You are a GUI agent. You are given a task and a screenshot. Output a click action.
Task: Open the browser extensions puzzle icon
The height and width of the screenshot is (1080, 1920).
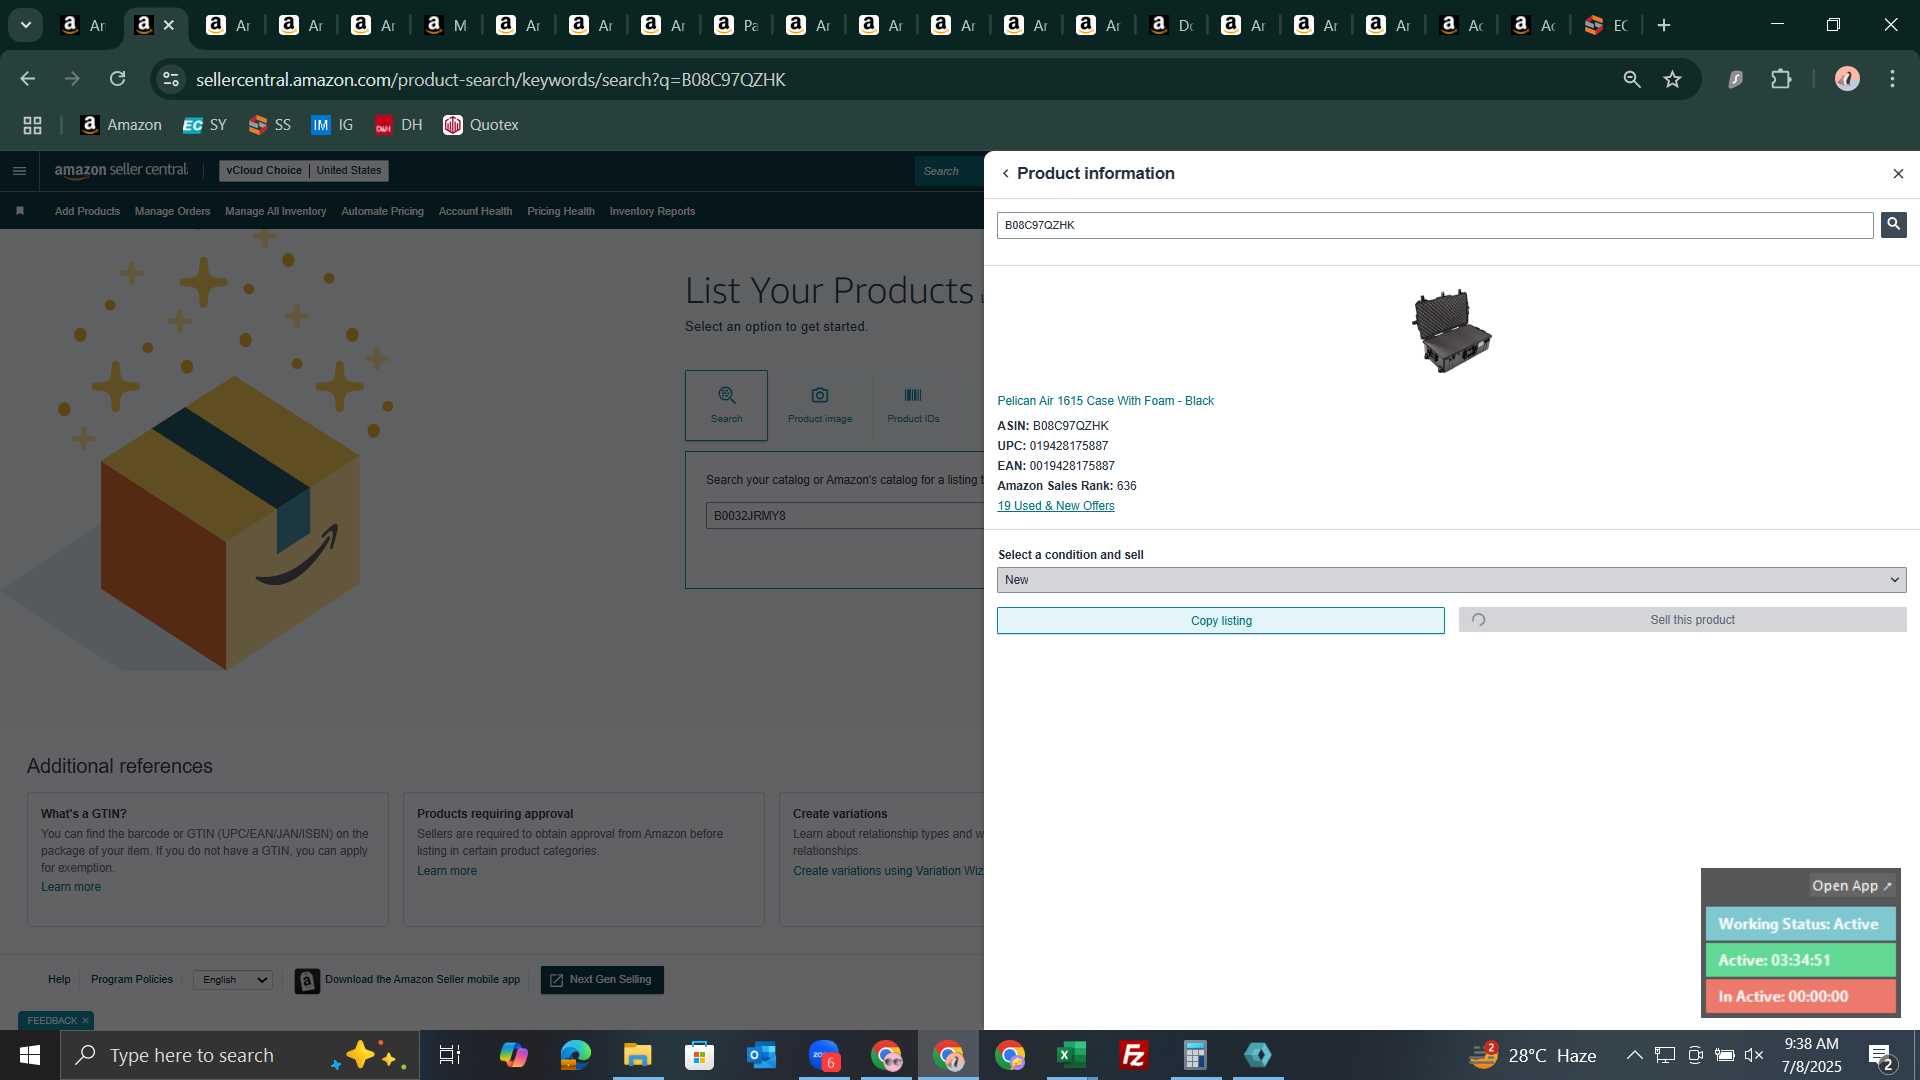coord(1781,79)
